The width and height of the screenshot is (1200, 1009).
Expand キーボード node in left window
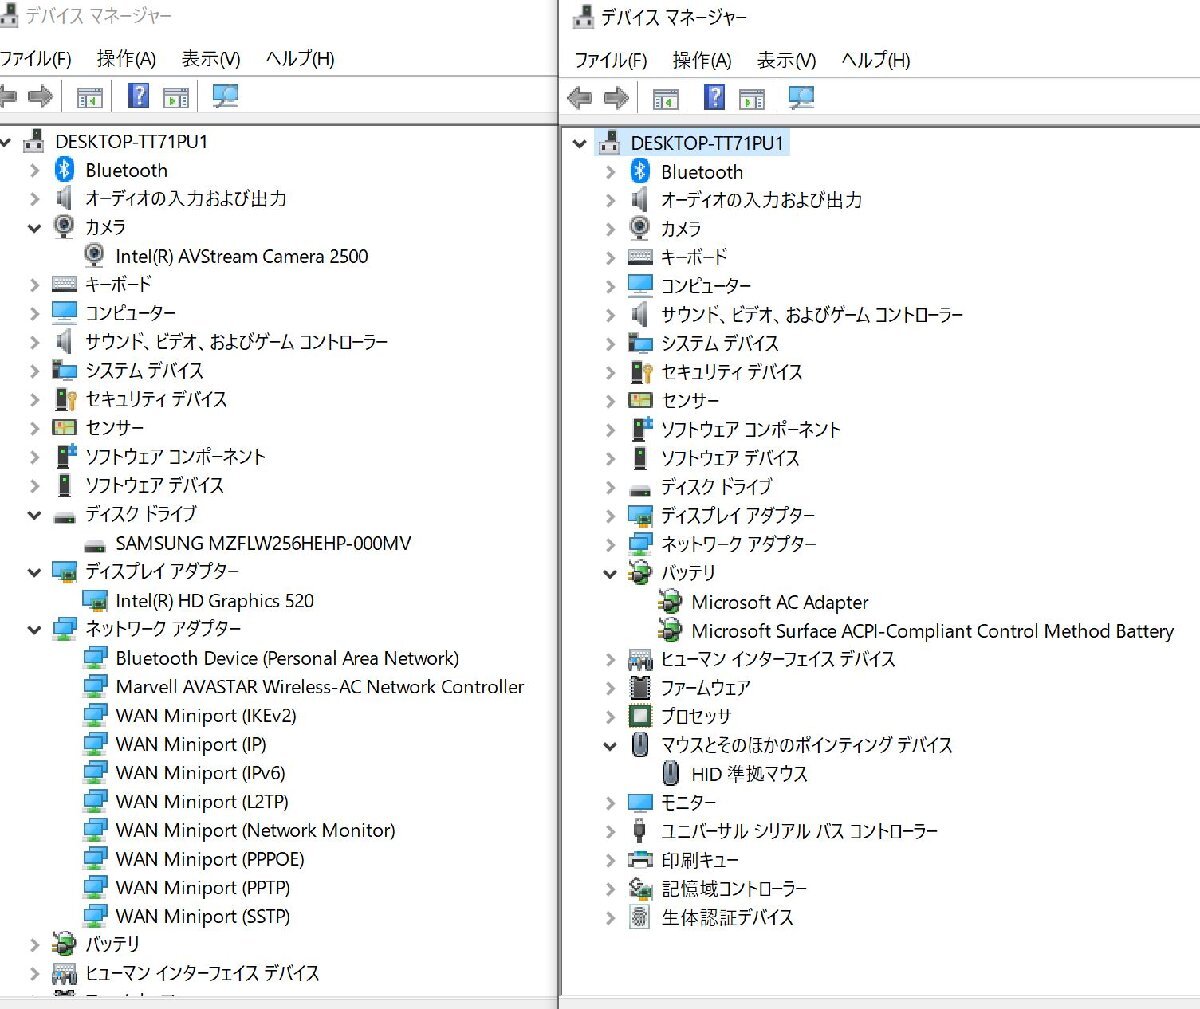coord(35,285)
